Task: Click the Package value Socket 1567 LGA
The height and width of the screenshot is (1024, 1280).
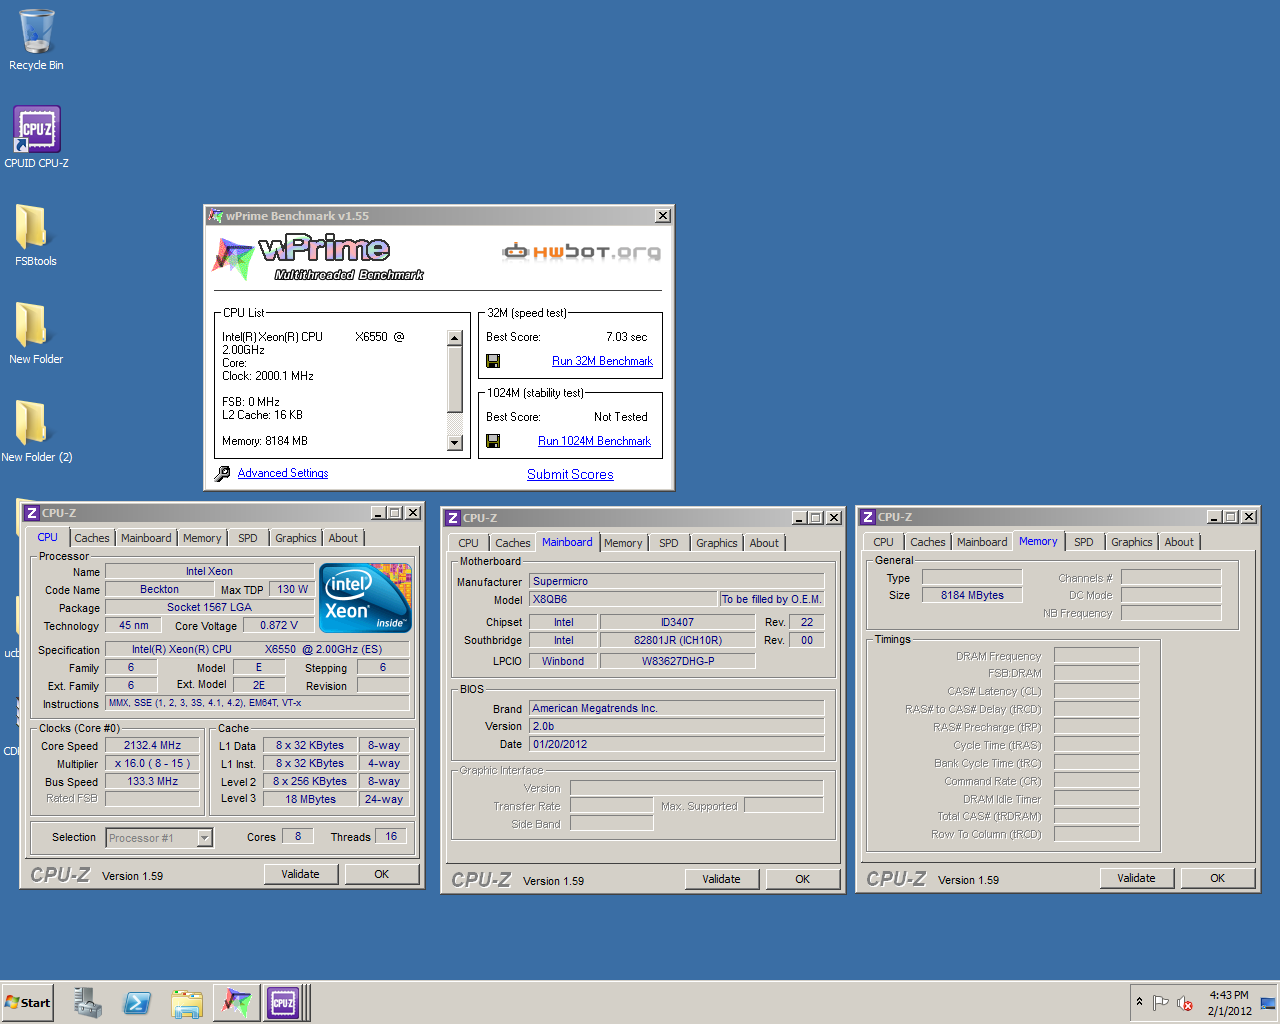Action: coord(209,607)
